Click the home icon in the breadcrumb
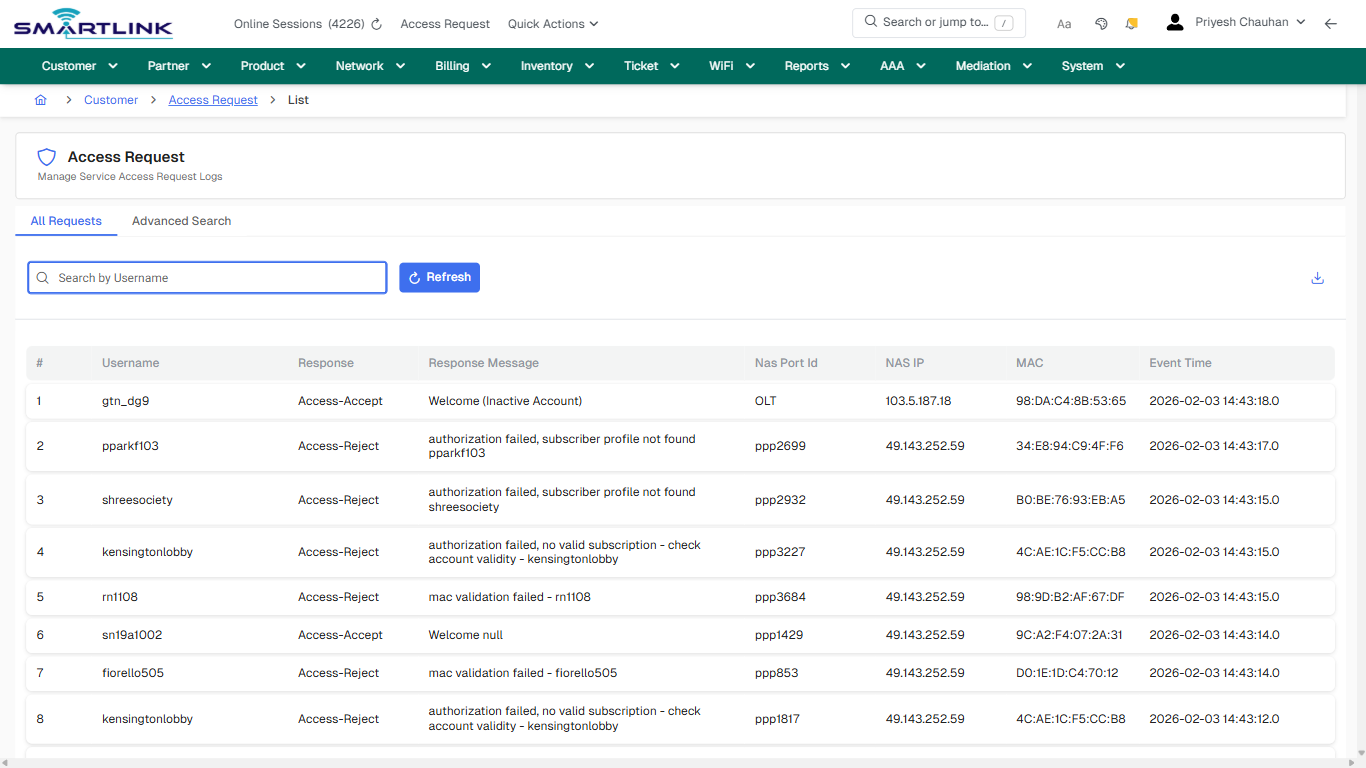Image resolution: width=1366 pixels, height=768 pixels. click(40, 100)
